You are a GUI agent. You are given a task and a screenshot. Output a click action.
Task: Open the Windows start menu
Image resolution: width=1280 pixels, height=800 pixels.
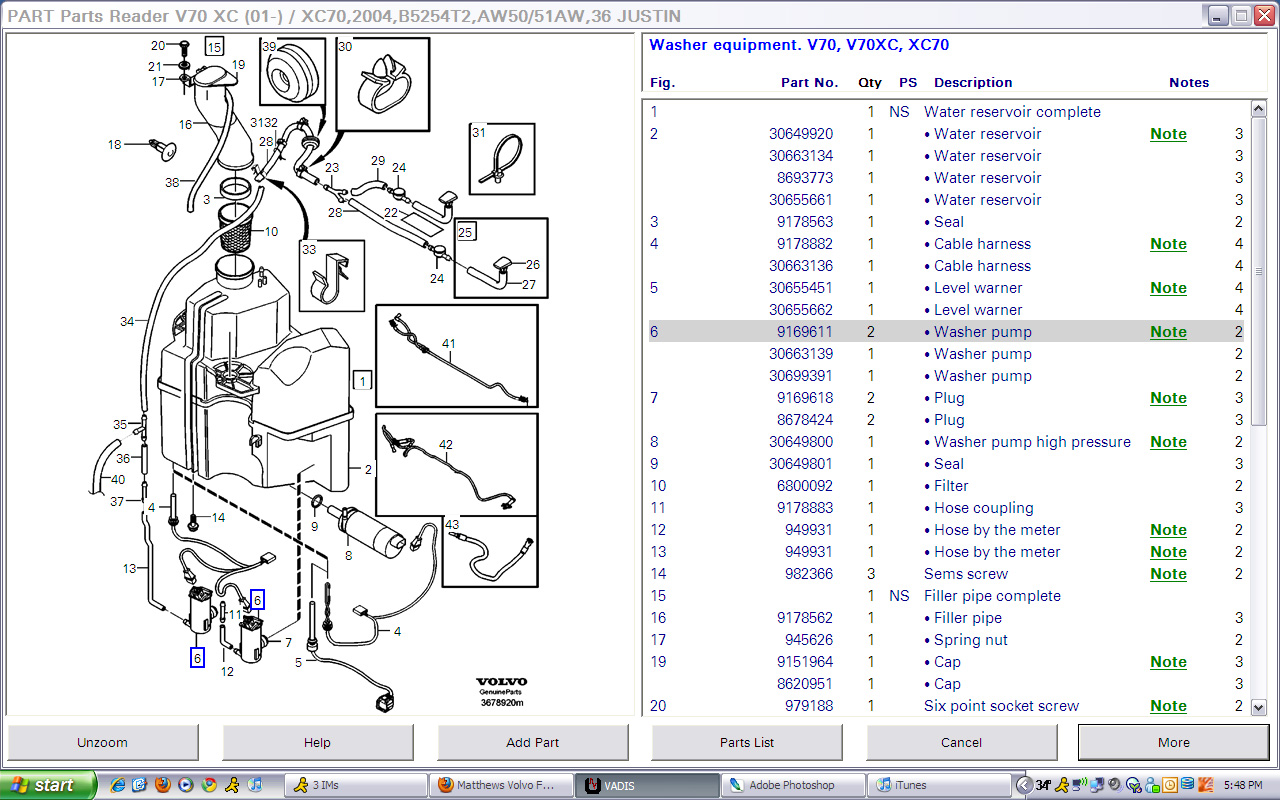[45, 785]
